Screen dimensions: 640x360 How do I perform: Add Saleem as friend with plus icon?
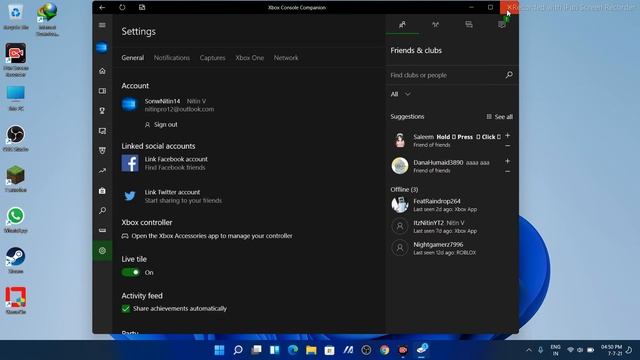click(508, 136)
